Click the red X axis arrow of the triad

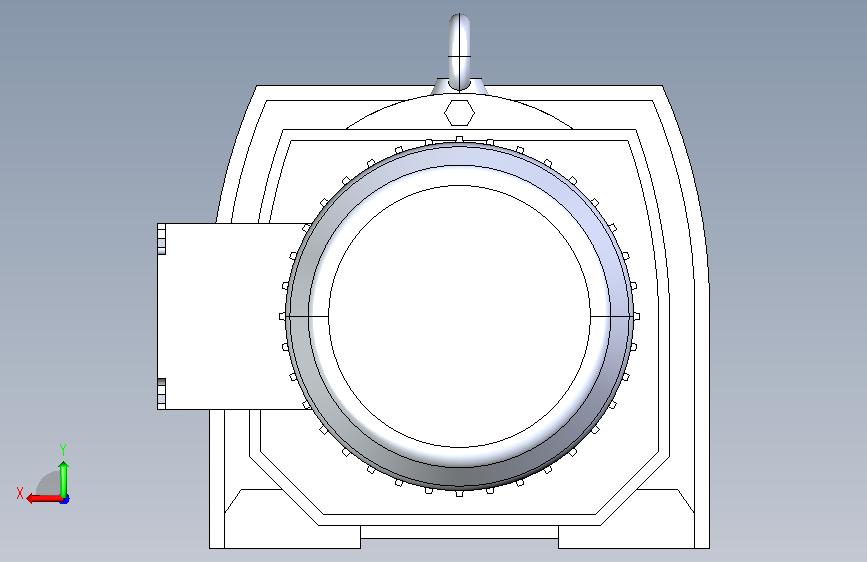click(44, 499)
